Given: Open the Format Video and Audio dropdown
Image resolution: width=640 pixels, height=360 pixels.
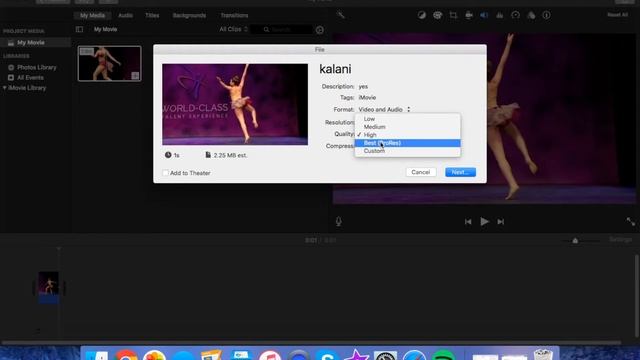Looking at the screenshot, I should click(x=384, y=109).
